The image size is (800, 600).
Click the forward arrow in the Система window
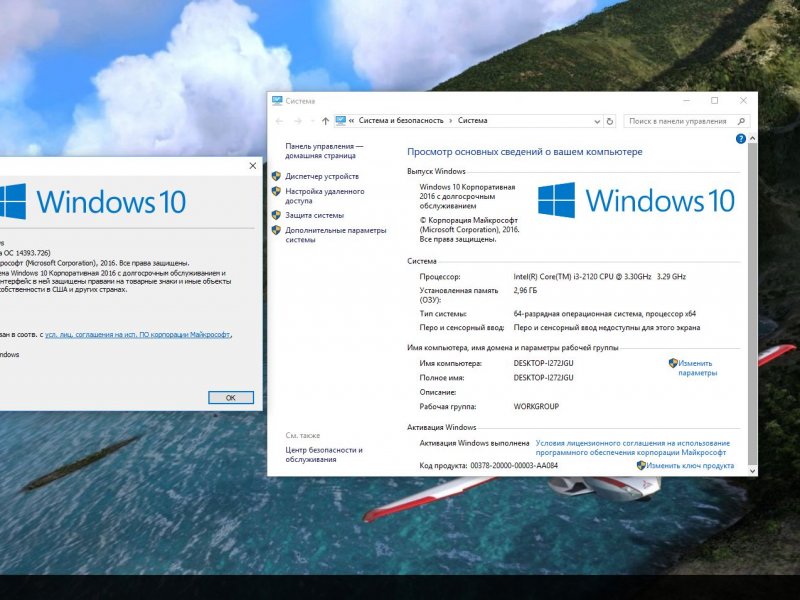point(298,121)
